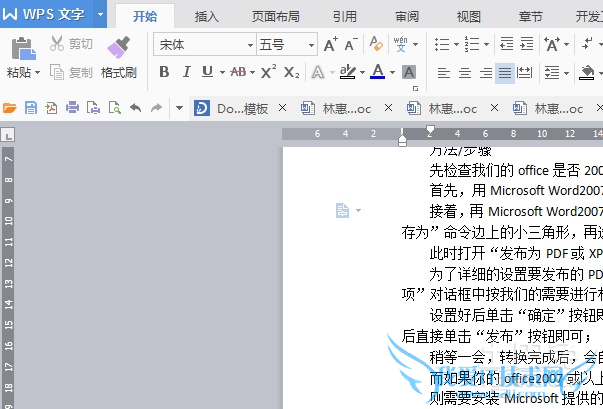Align text left
The width and height of the screenshot is (603, 409).
point(444,72)
